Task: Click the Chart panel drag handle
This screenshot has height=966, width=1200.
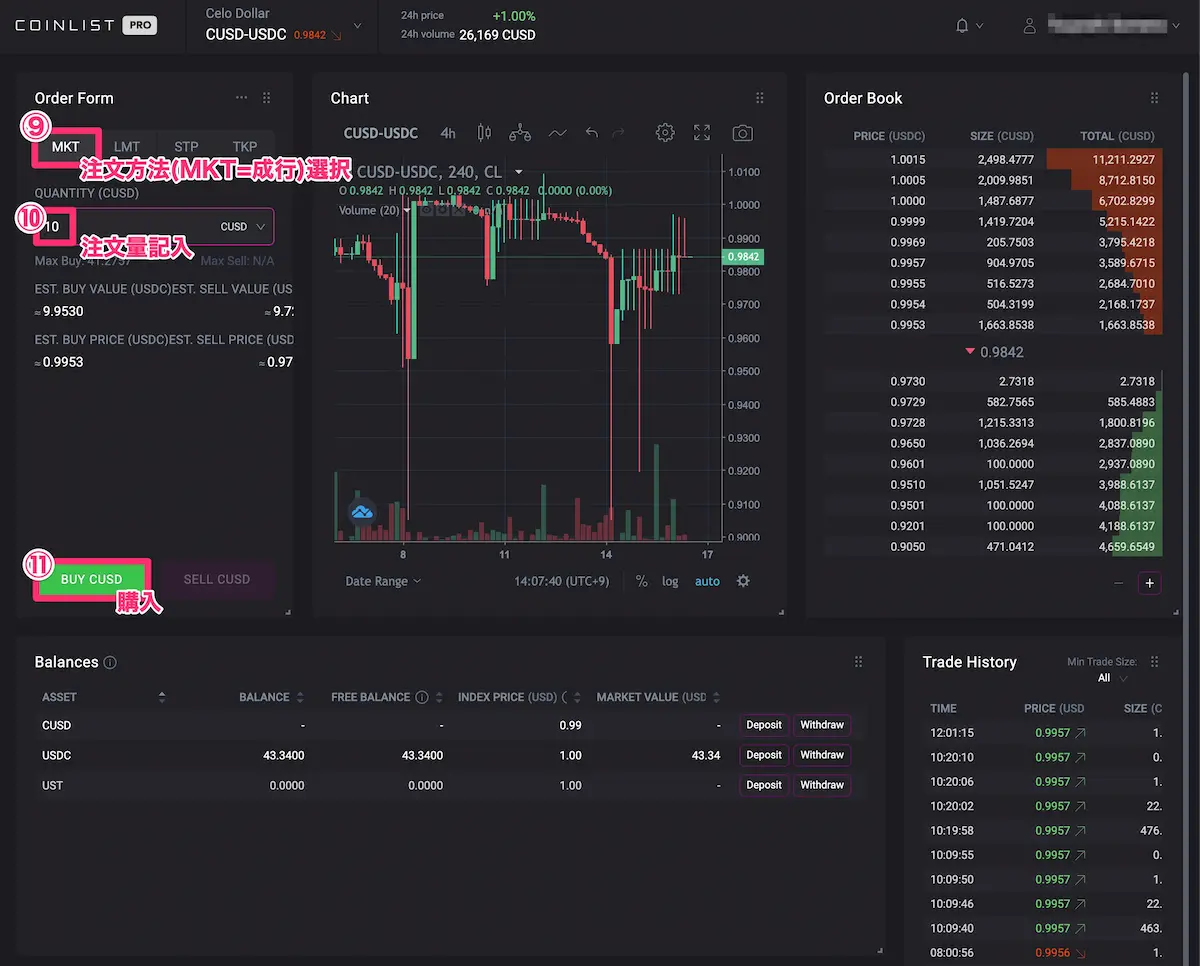Action: click(760, 98)
